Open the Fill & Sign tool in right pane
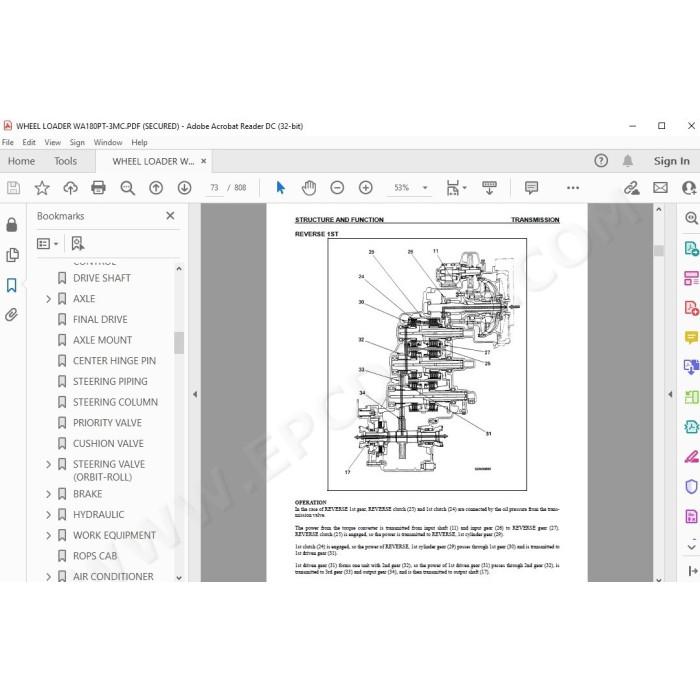700x700 pixels. 691,457
